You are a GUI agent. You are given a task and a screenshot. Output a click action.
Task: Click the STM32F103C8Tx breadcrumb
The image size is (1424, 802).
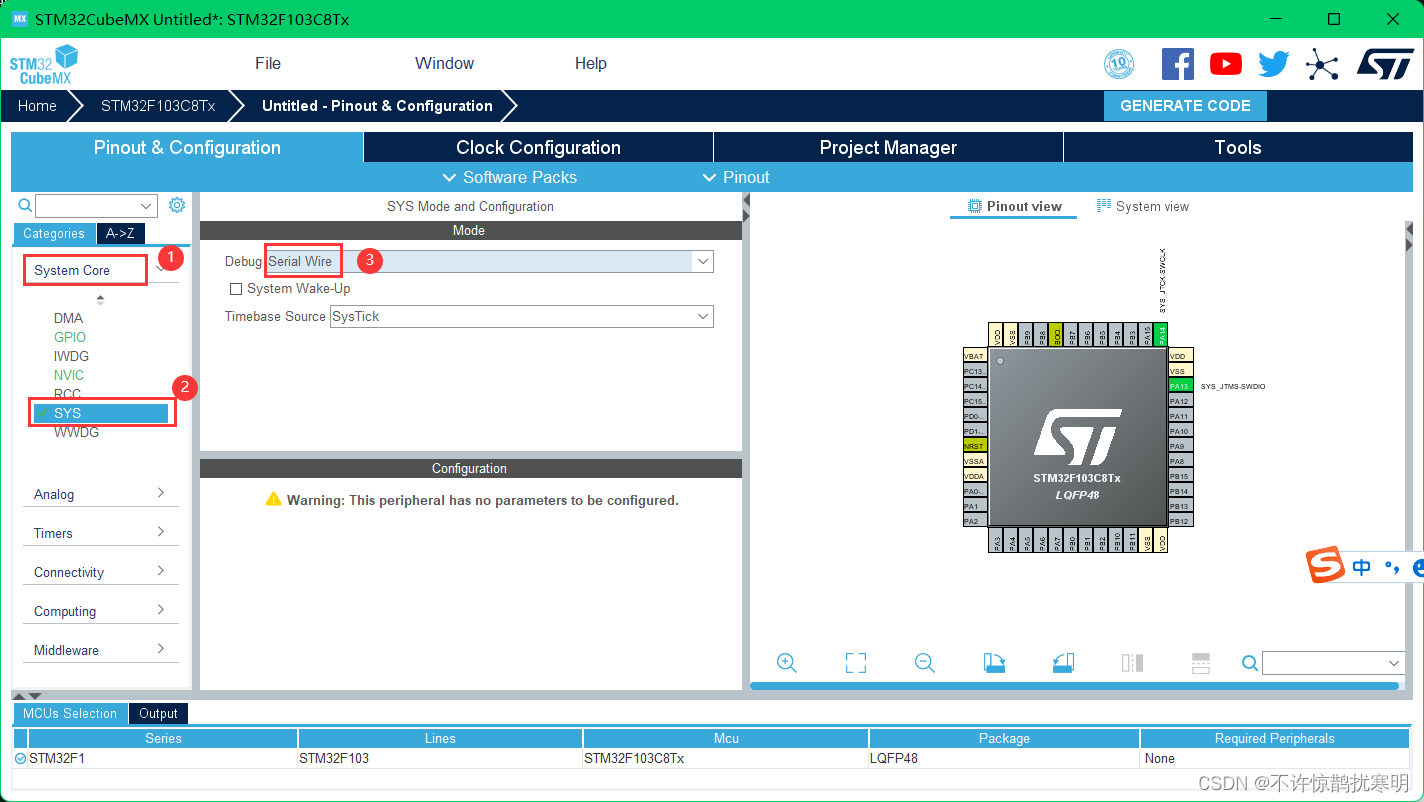pos(158,106)
